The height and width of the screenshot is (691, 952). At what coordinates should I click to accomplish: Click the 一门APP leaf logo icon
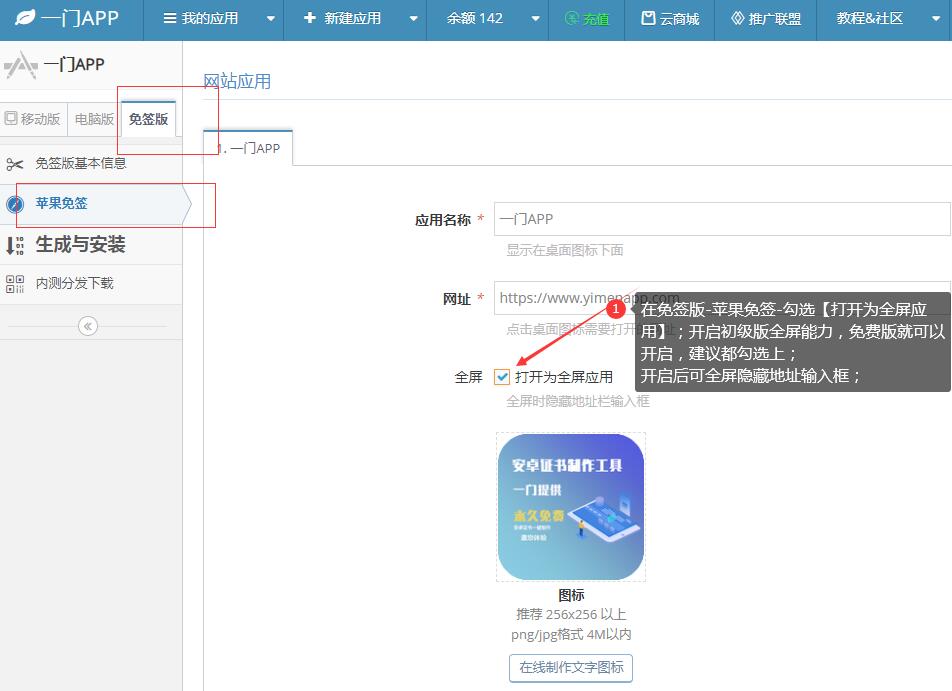25,18
